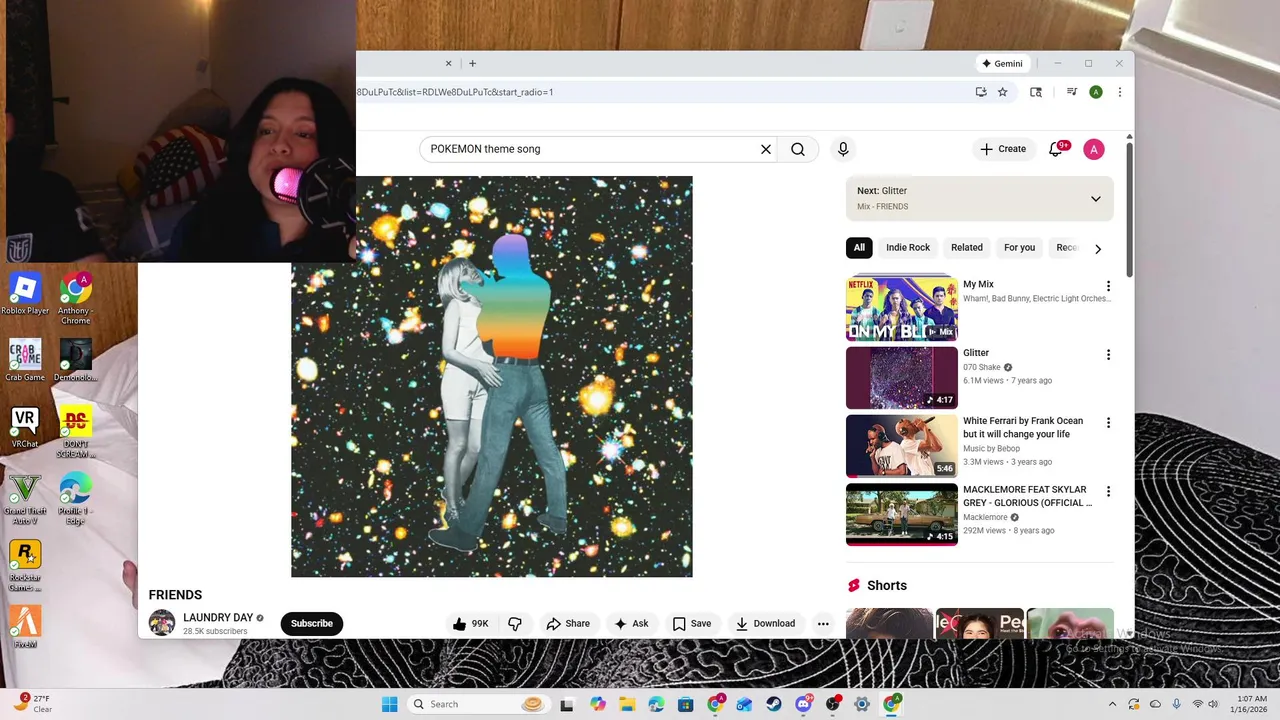The width and height of the screenshot is (1280, 720).
Task: Open the LAUNDRY DAY channel name link
Action: [x=218, y=618]
